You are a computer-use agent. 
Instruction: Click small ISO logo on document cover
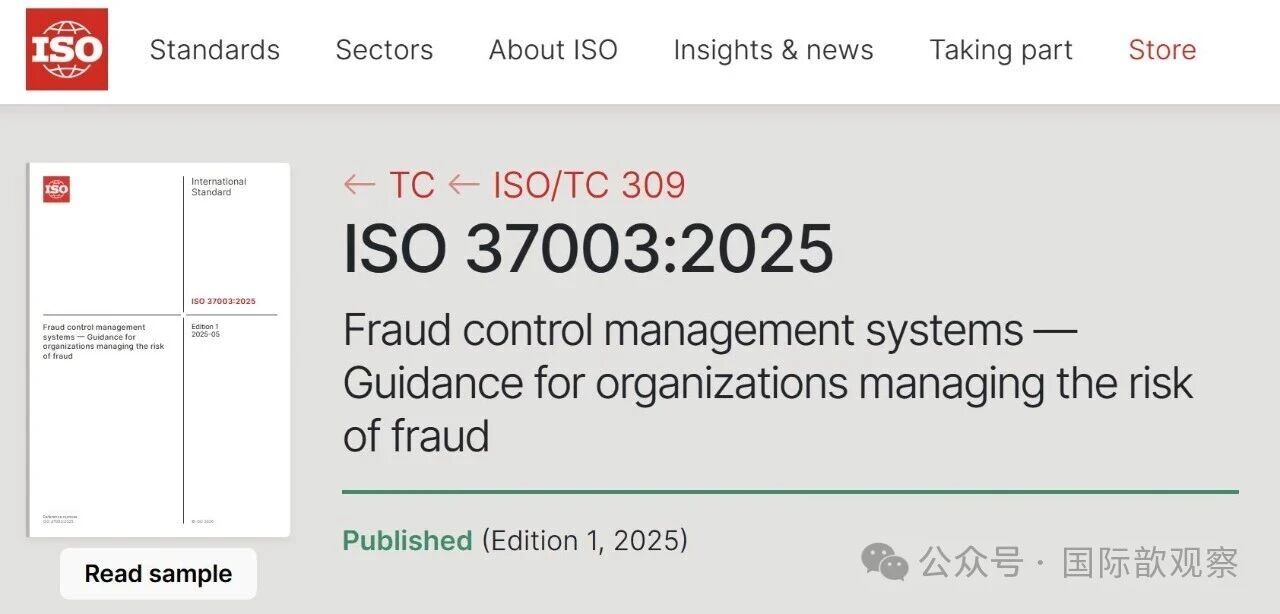click(x=56, y=189)
